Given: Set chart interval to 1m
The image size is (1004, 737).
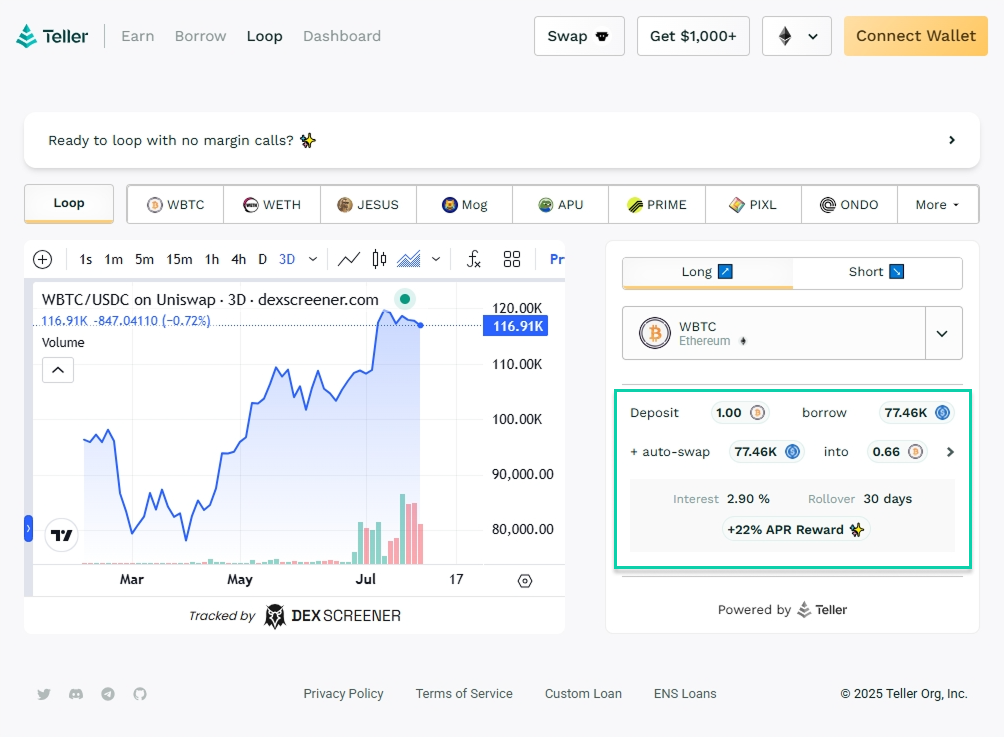Looking at the screenshot, I should [x=113, y=259].
